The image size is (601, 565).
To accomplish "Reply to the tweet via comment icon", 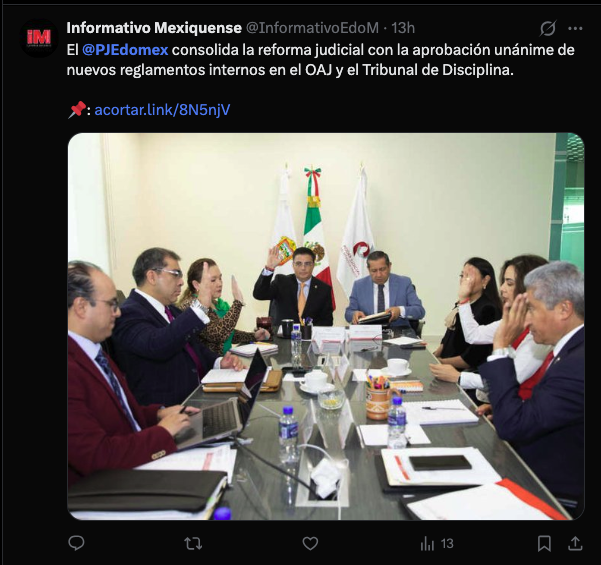I will (x=76, y=543).
